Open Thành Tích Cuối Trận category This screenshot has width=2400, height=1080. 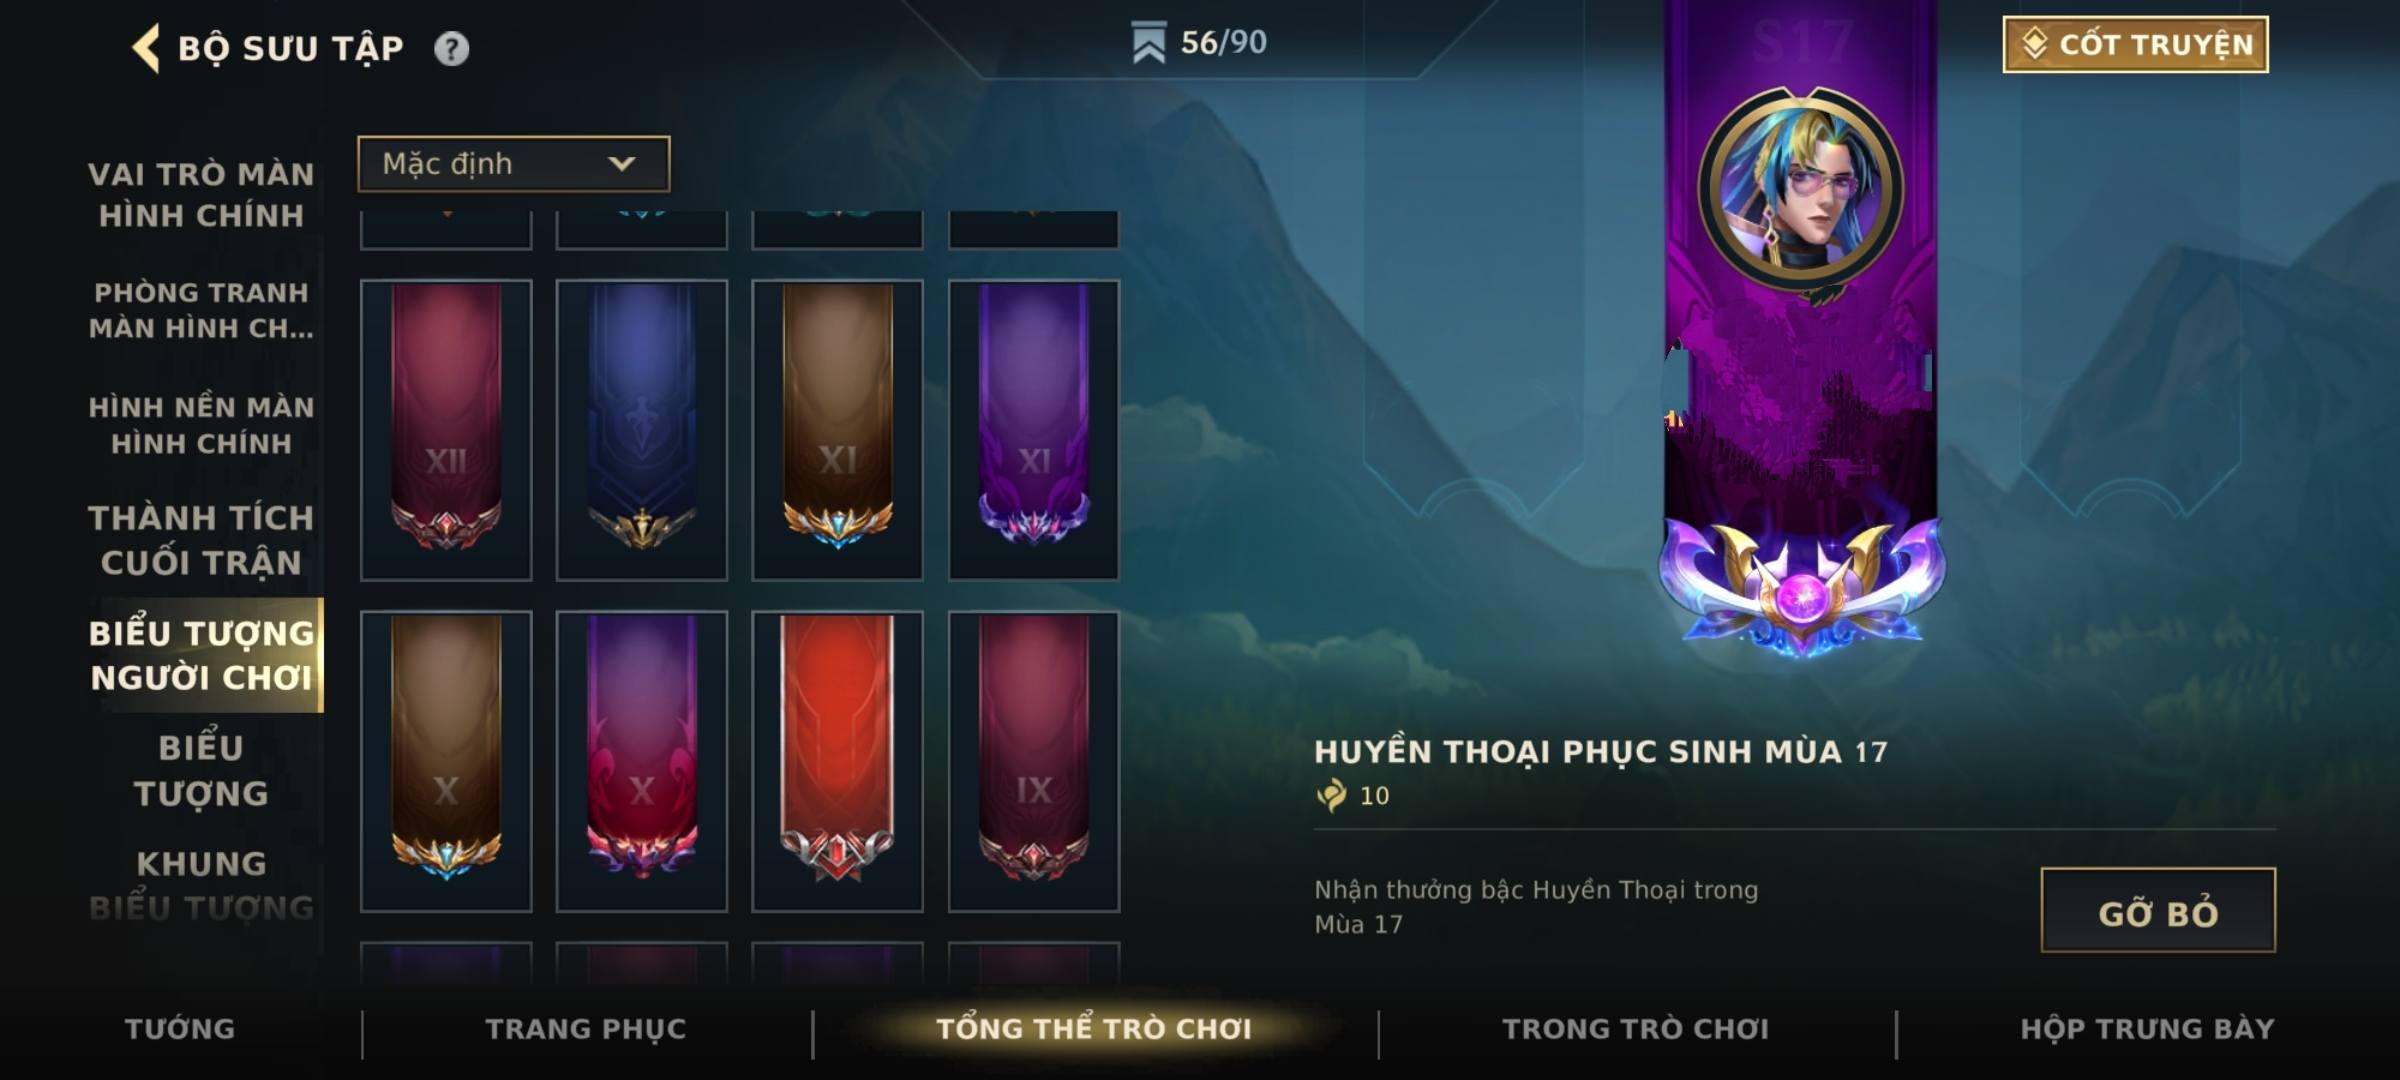pos(201,540)
